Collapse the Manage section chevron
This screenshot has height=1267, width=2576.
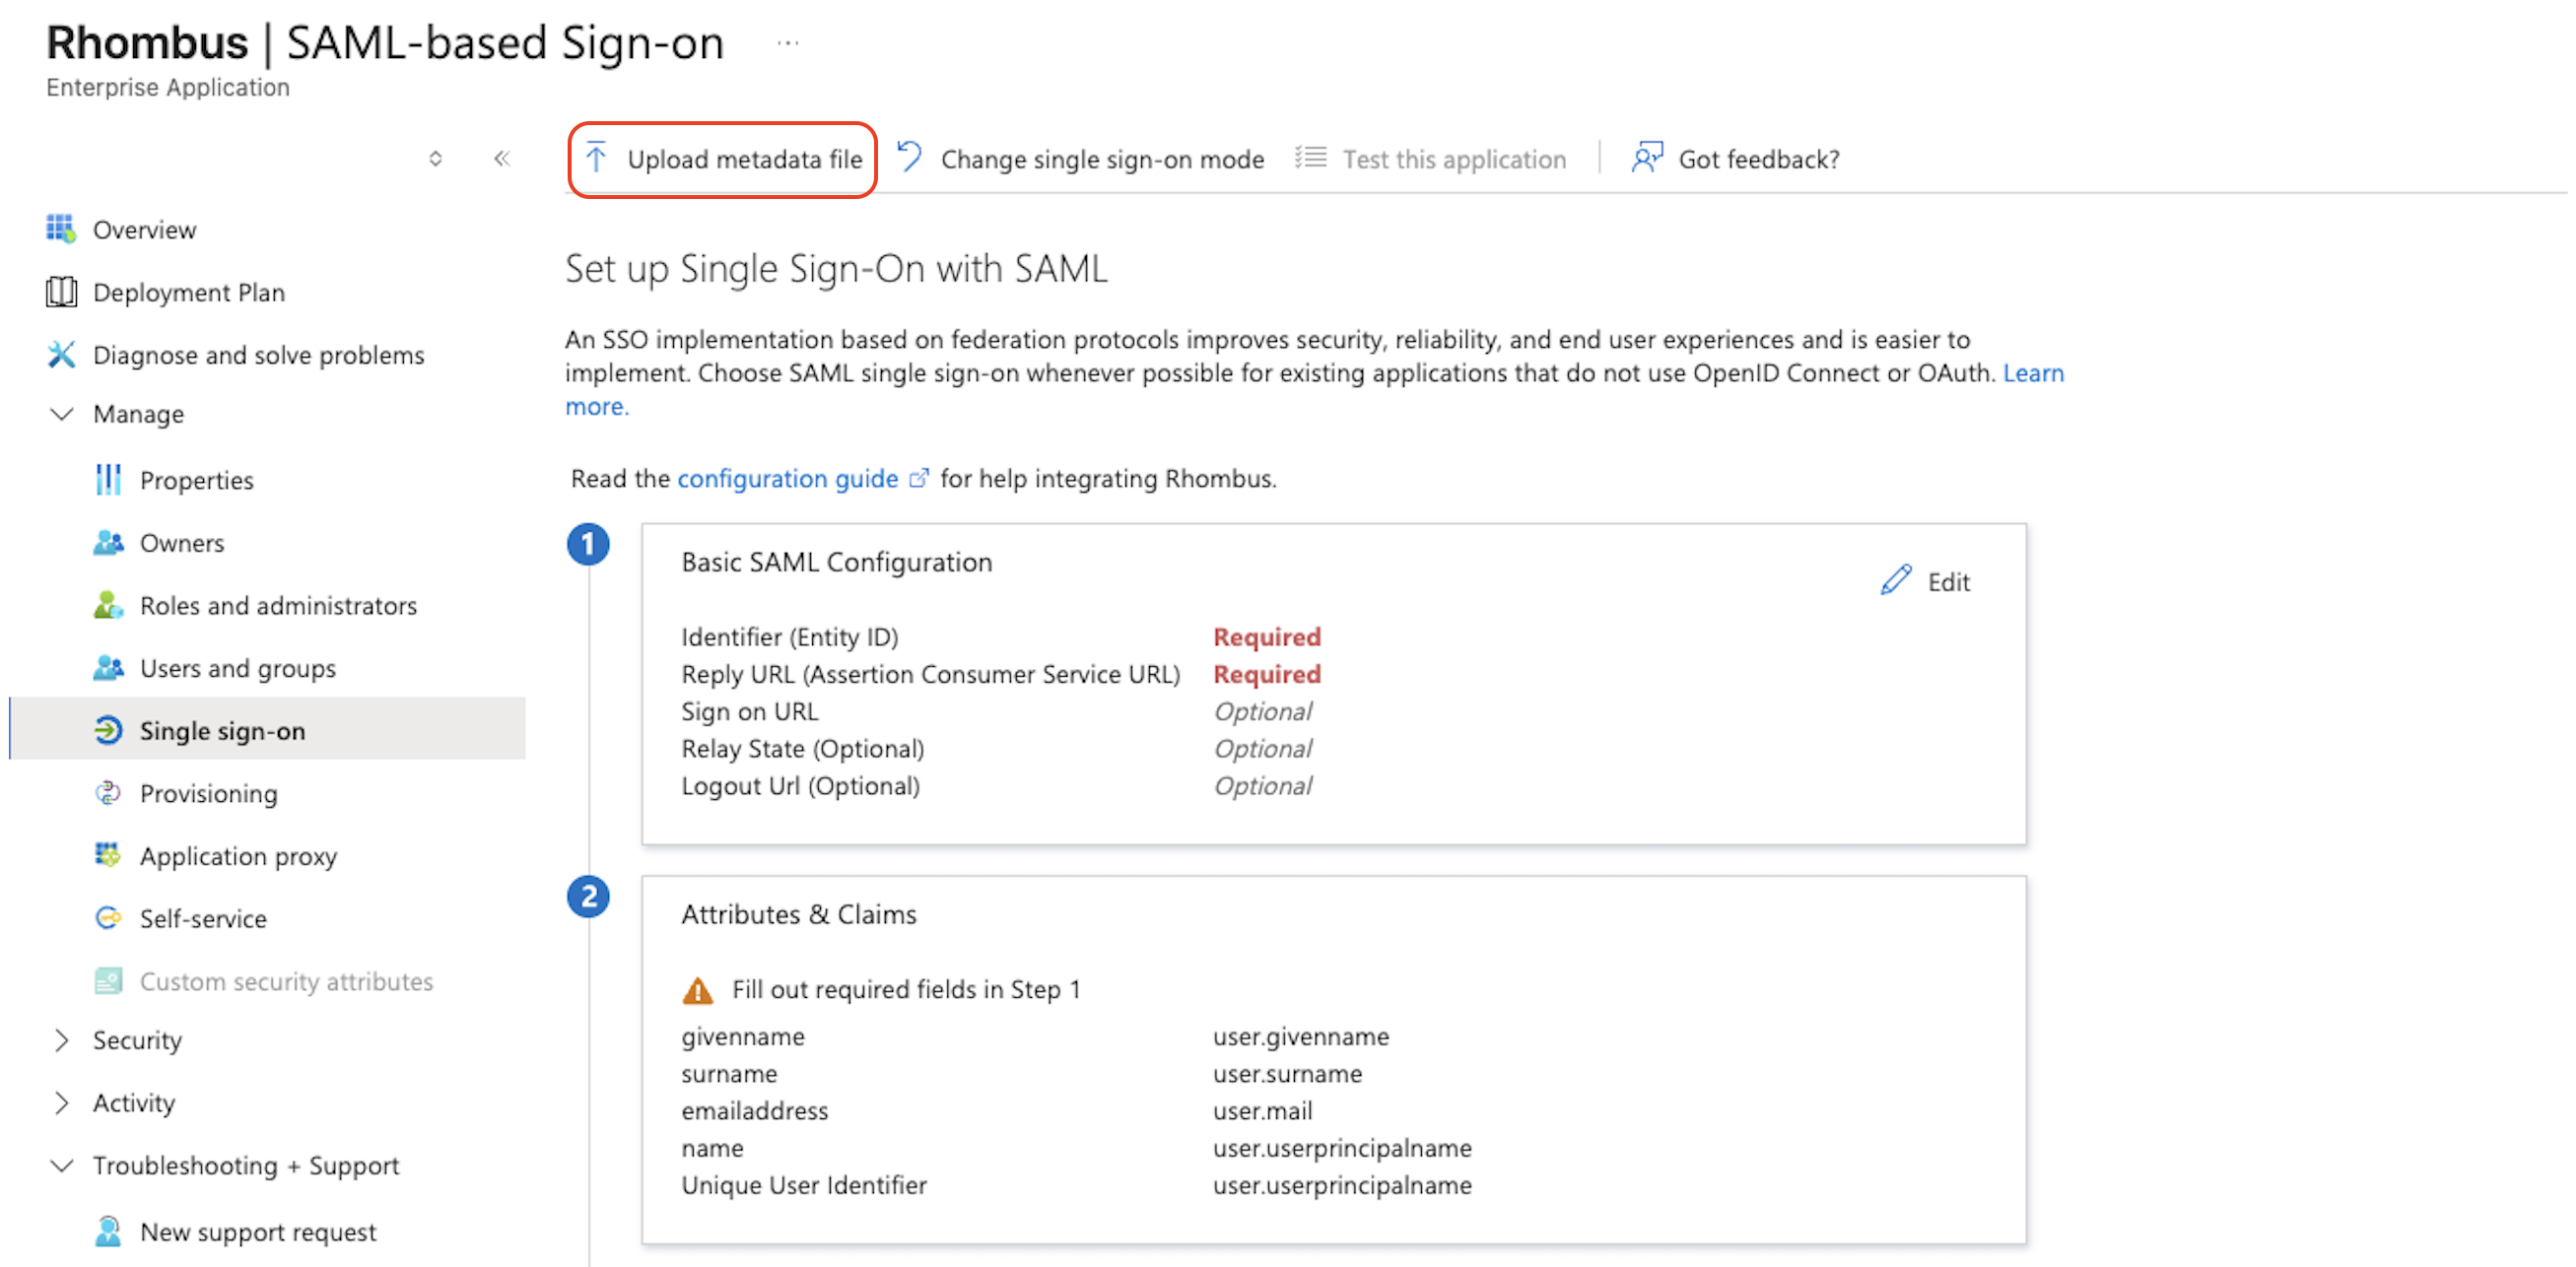tap(62, 413)
